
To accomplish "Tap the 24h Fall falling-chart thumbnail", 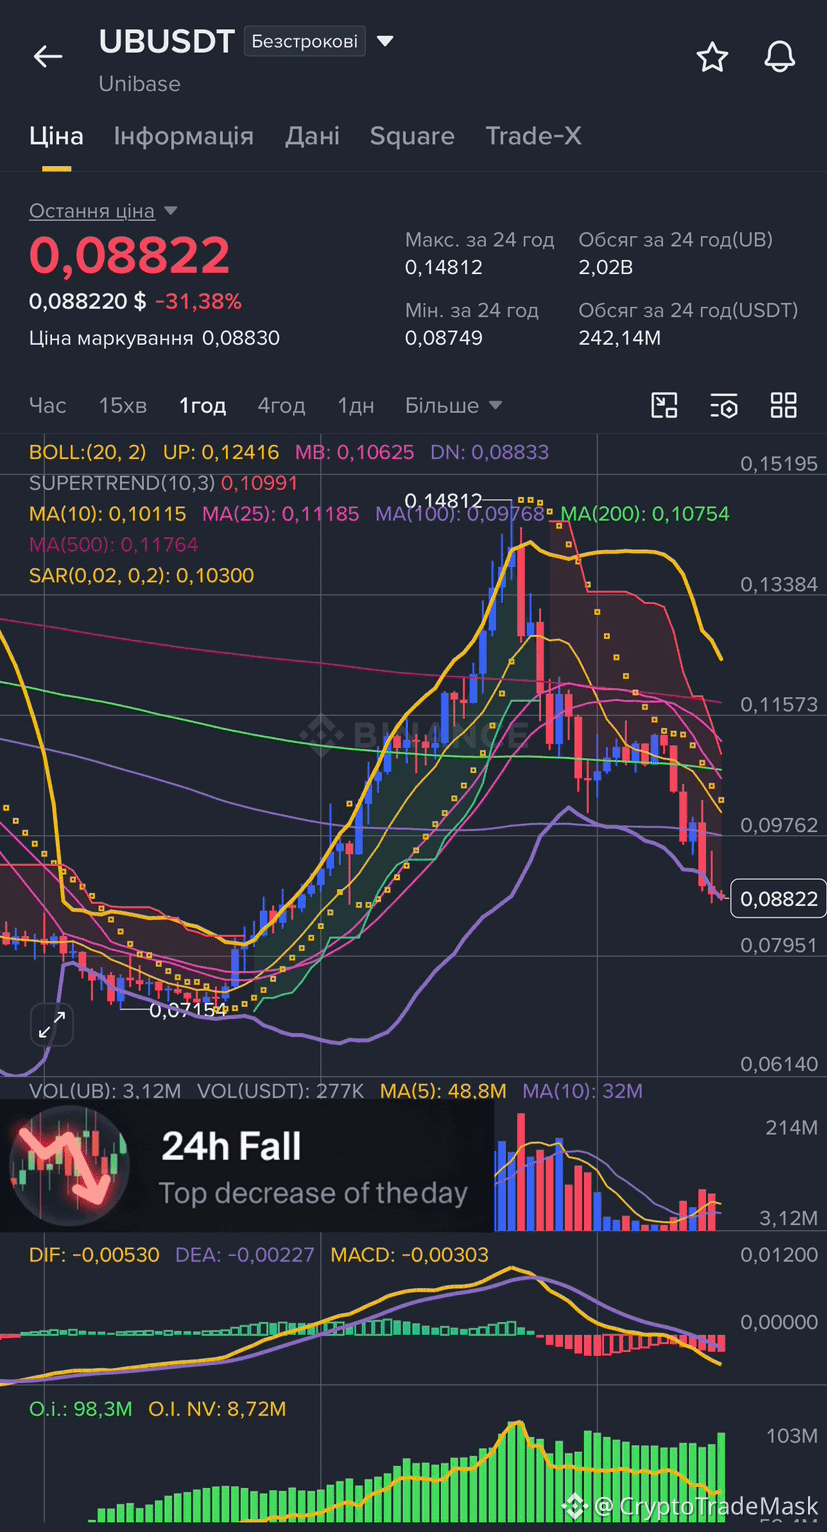I will [x=69, y=1166].
